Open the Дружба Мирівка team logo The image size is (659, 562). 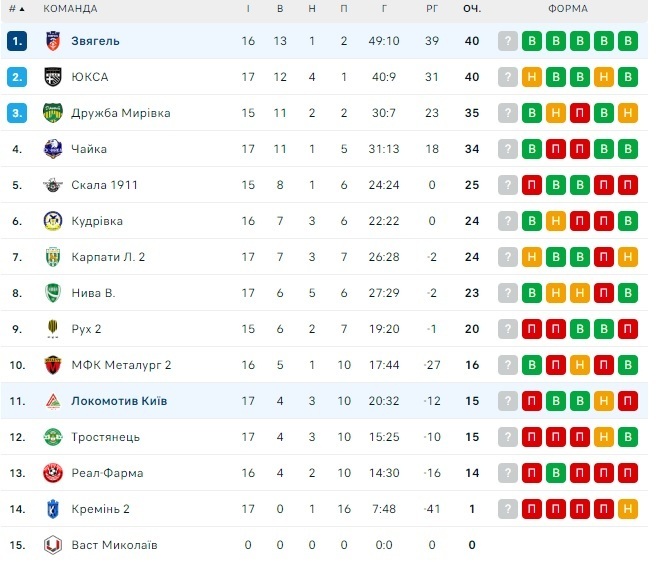[x=54, y=113]
